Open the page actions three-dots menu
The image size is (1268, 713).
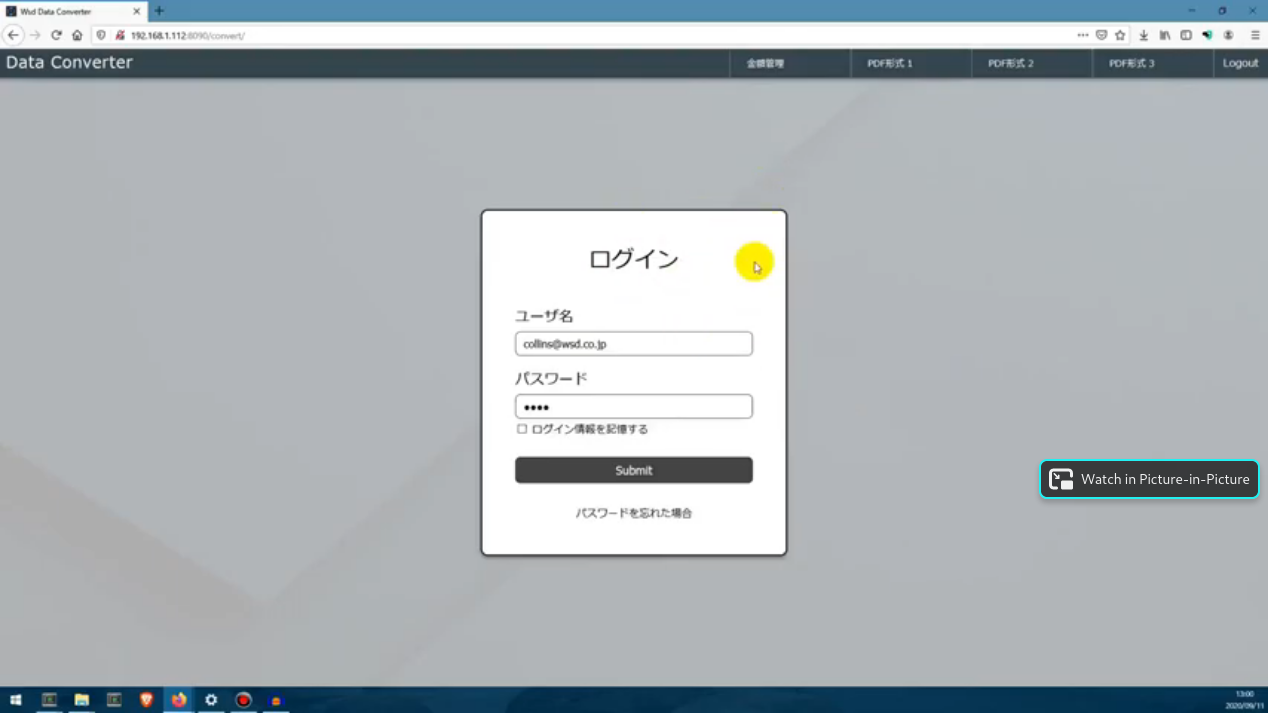tap(1082, 35)
